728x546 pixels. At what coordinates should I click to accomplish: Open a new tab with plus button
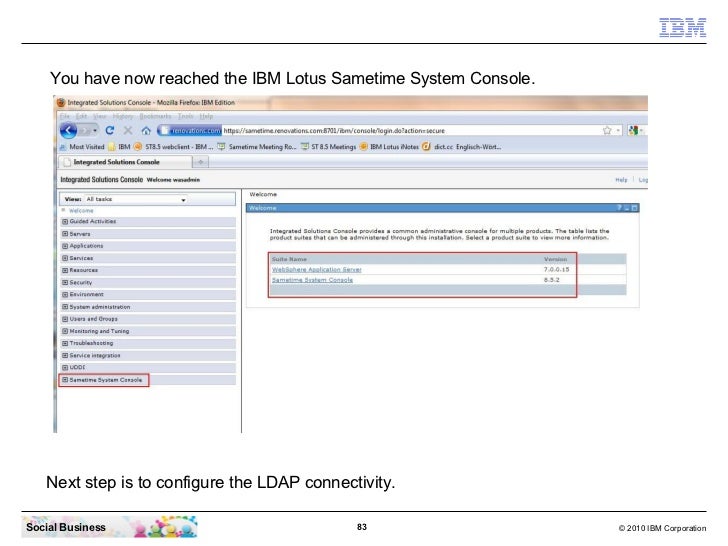pyautogui.click(x=201, y=162)
